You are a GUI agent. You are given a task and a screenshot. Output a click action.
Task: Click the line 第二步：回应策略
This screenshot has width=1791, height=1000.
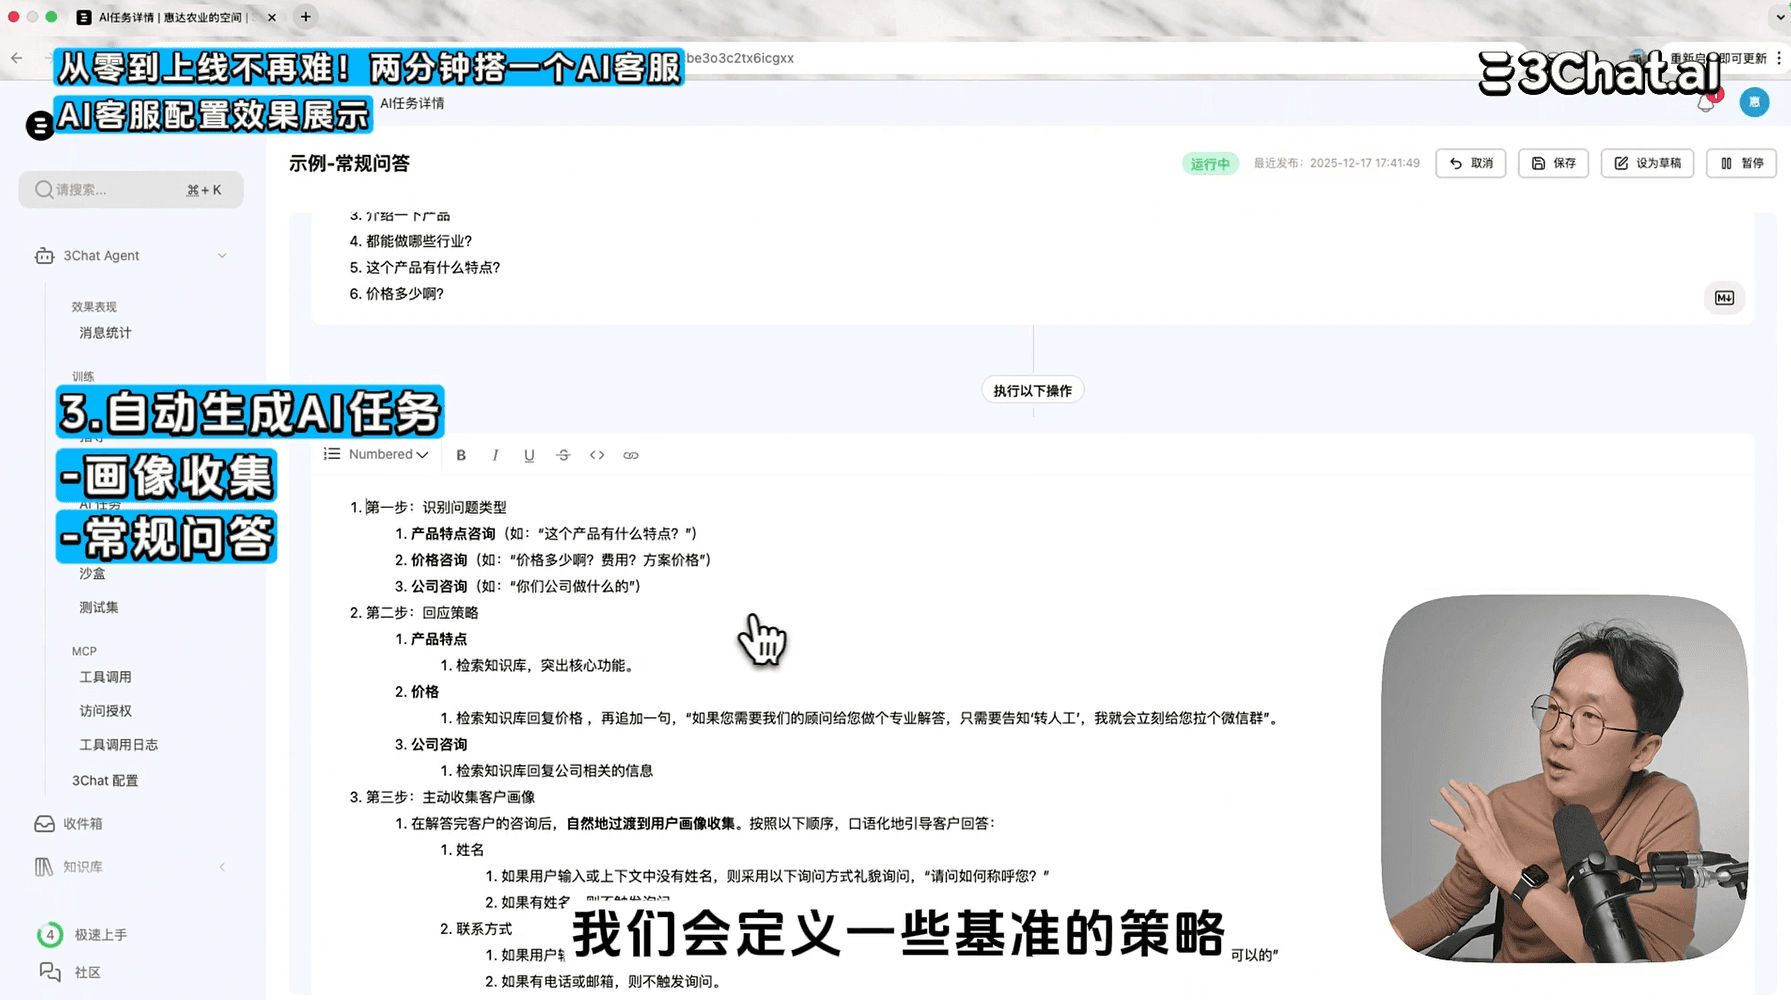[422, 613]
